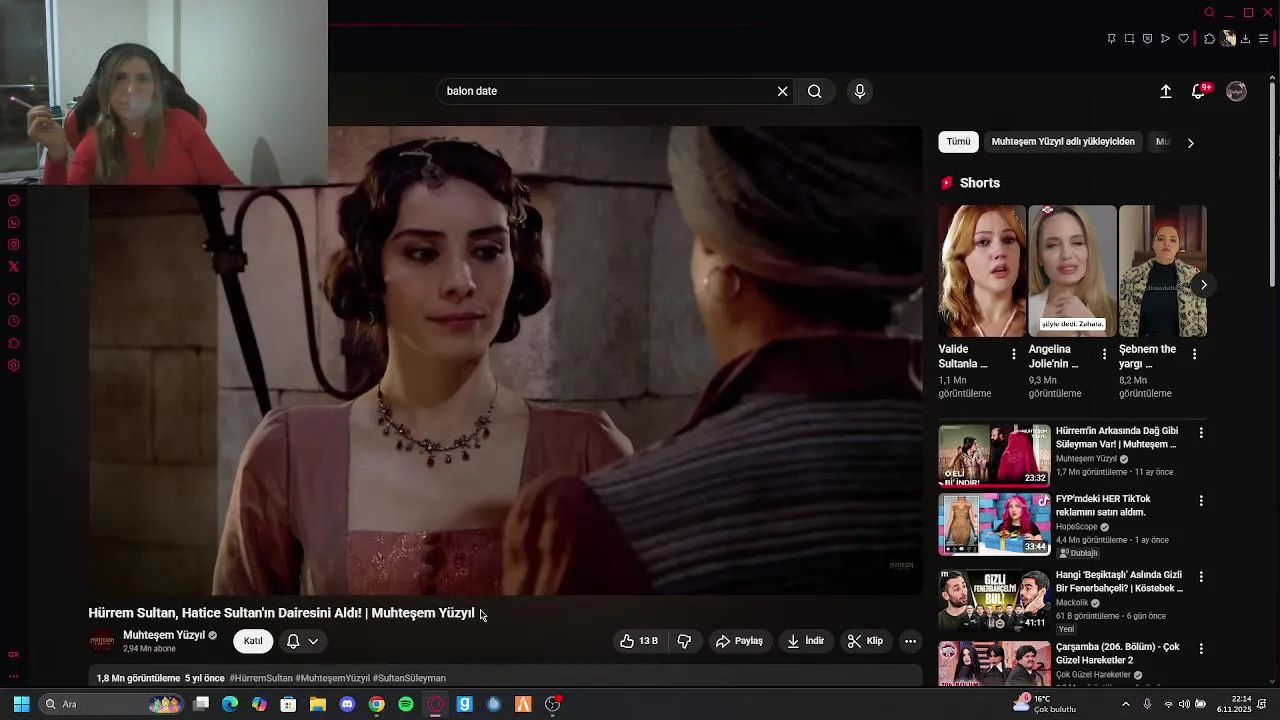Screen dimensions: 1280x720
Task: Open 'Hangi Beşiktaşlı Aslında Gizli' video thumbnail
Action: (994, 600)
